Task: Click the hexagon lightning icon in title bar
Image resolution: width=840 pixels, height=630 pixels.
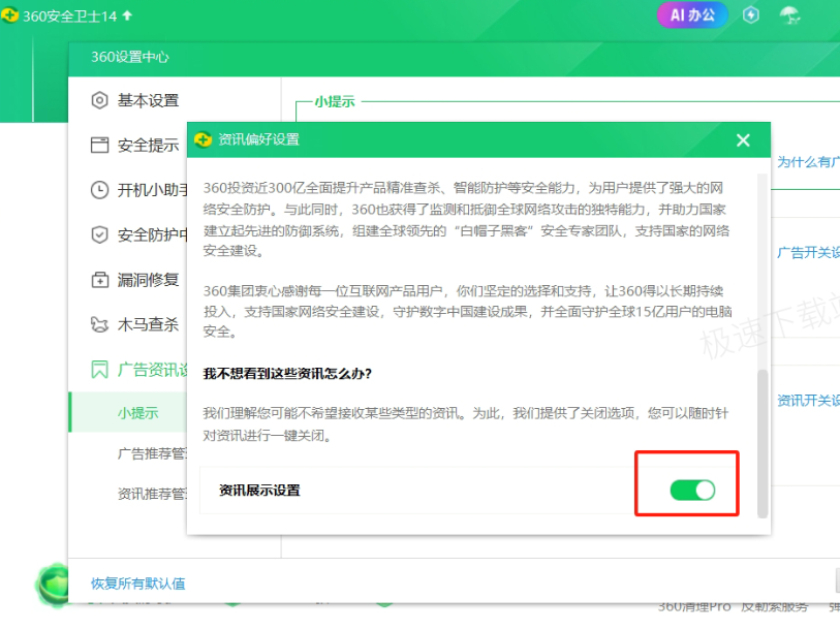Action: pyautogui.click(x=751, y=15)
